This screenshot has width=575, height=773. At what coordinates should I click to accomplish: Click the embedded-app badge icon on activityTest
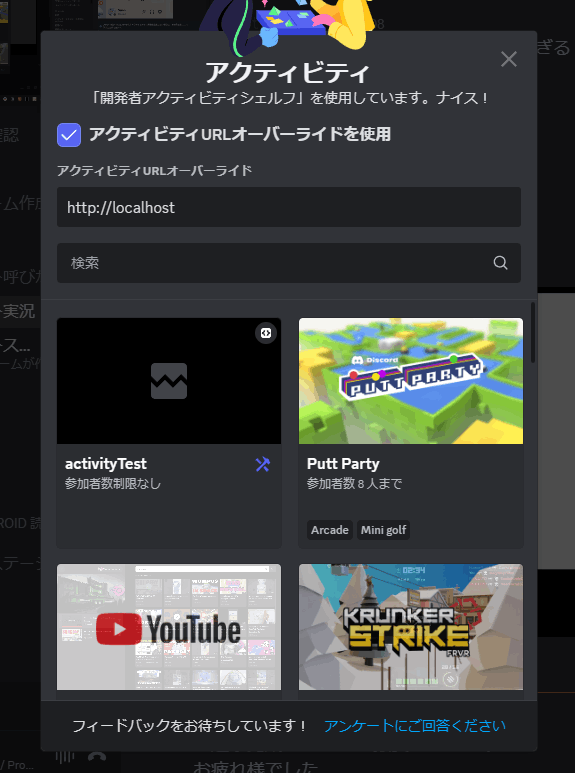click(266, 333)
